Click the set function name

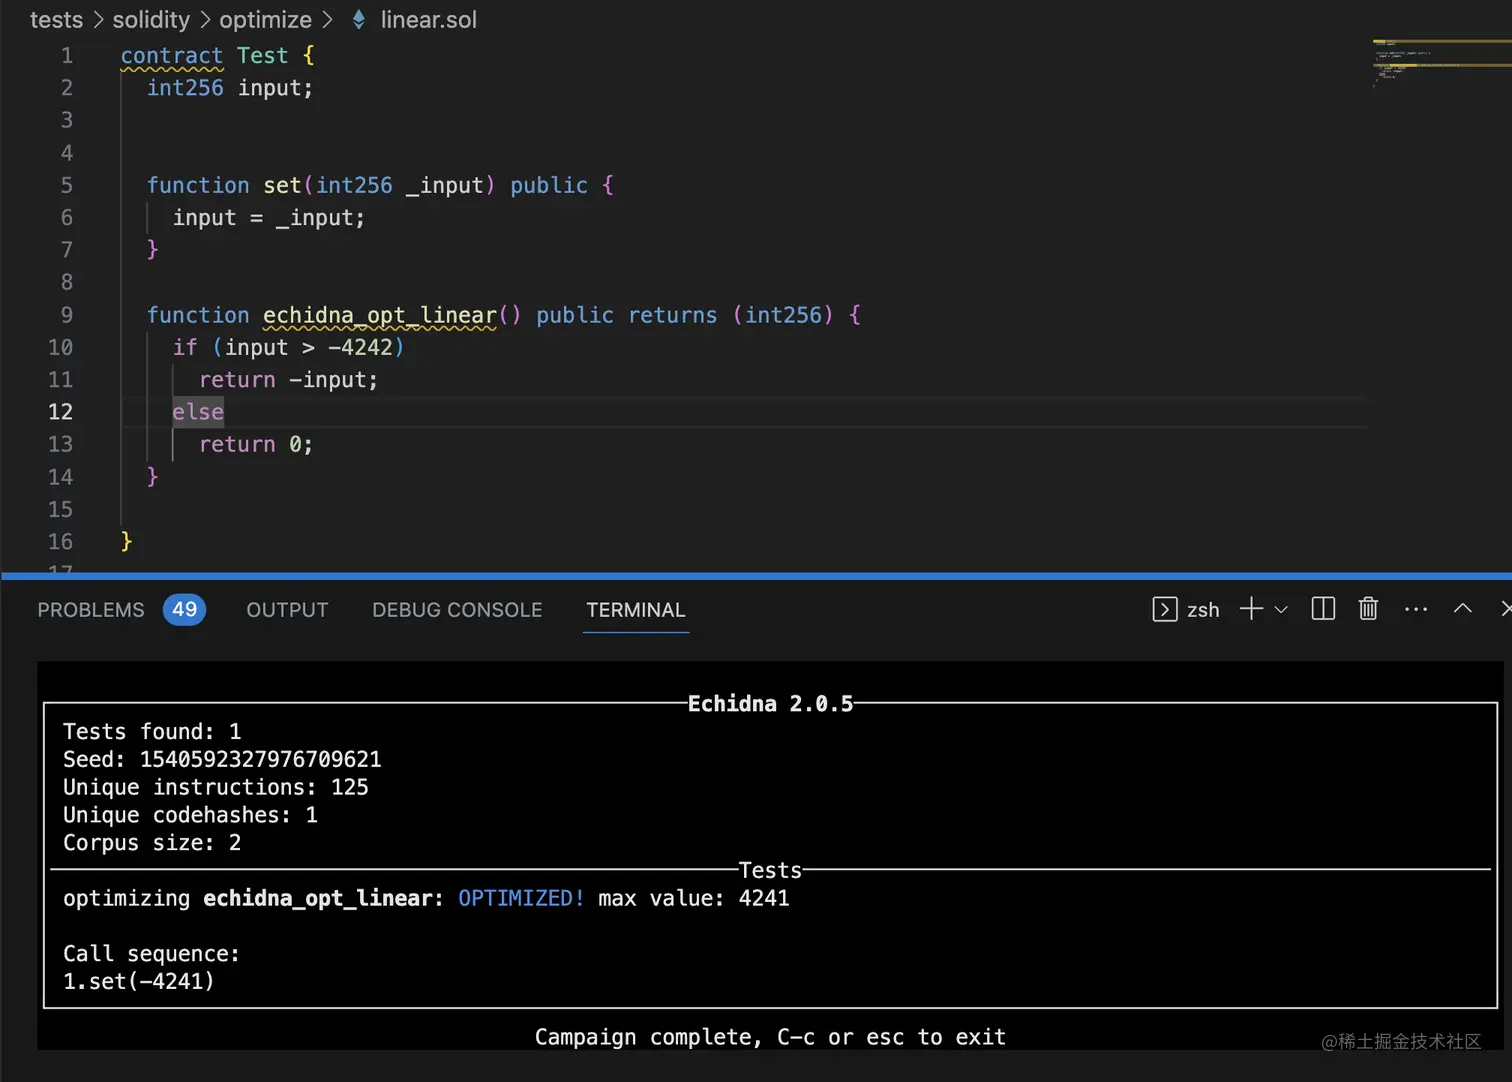(282, 185)
